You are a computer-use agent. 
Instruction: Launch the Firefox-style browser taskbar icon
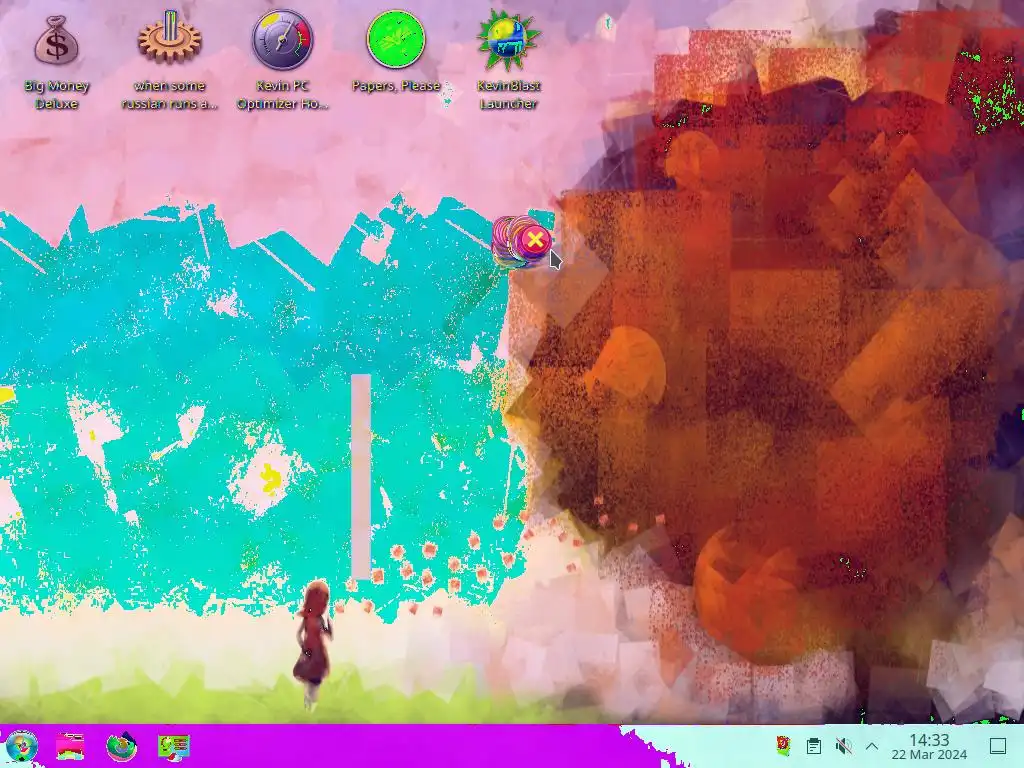click(121, 746)
